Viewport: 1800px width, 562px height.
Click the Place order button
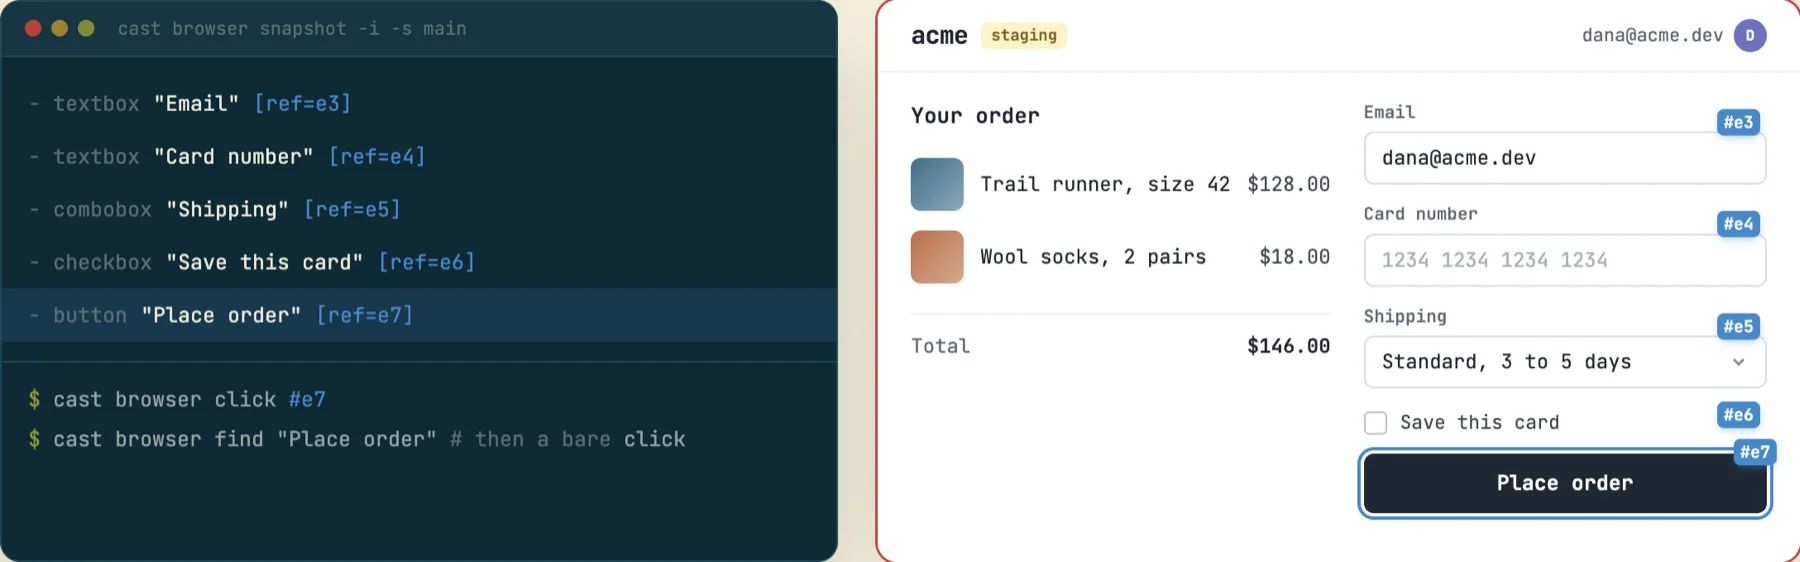pyautogui.click(x=1565, y=484)
